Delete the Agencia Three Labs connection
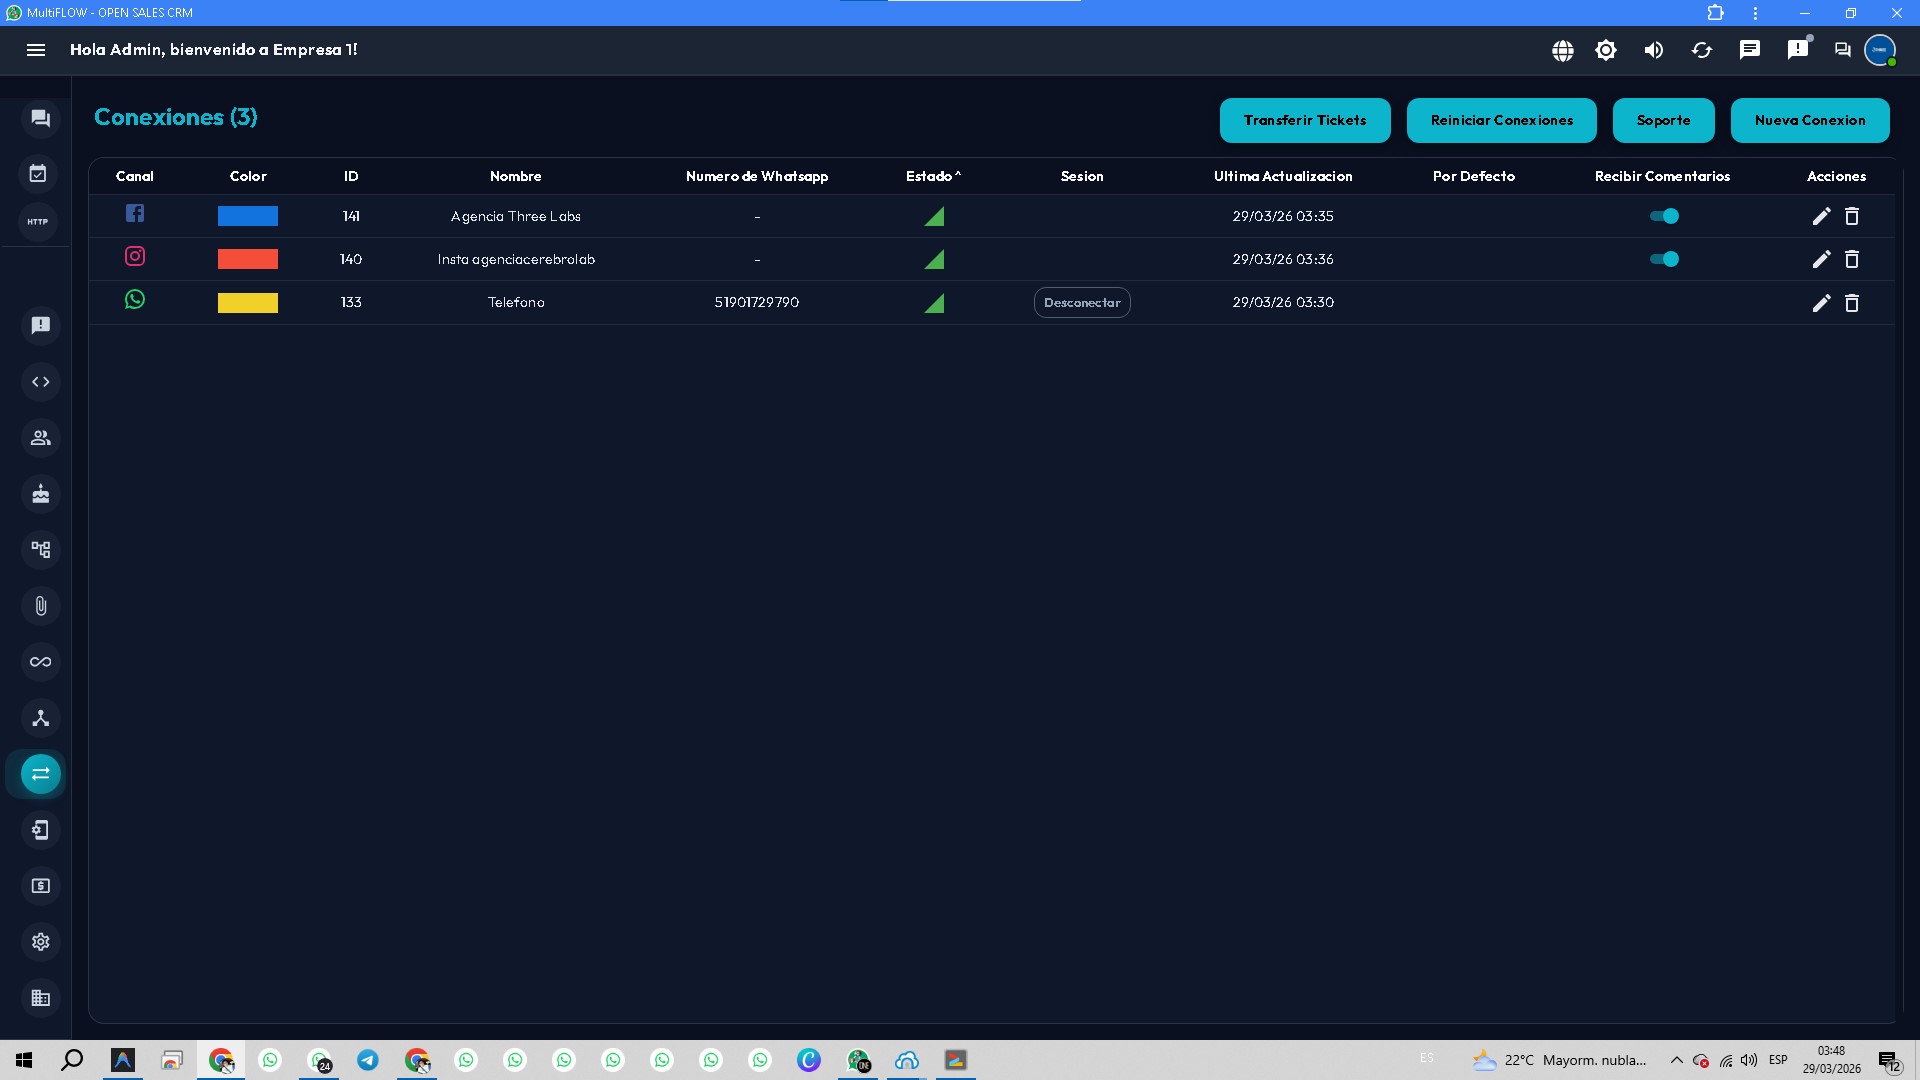 click(x=1852, y=216)
